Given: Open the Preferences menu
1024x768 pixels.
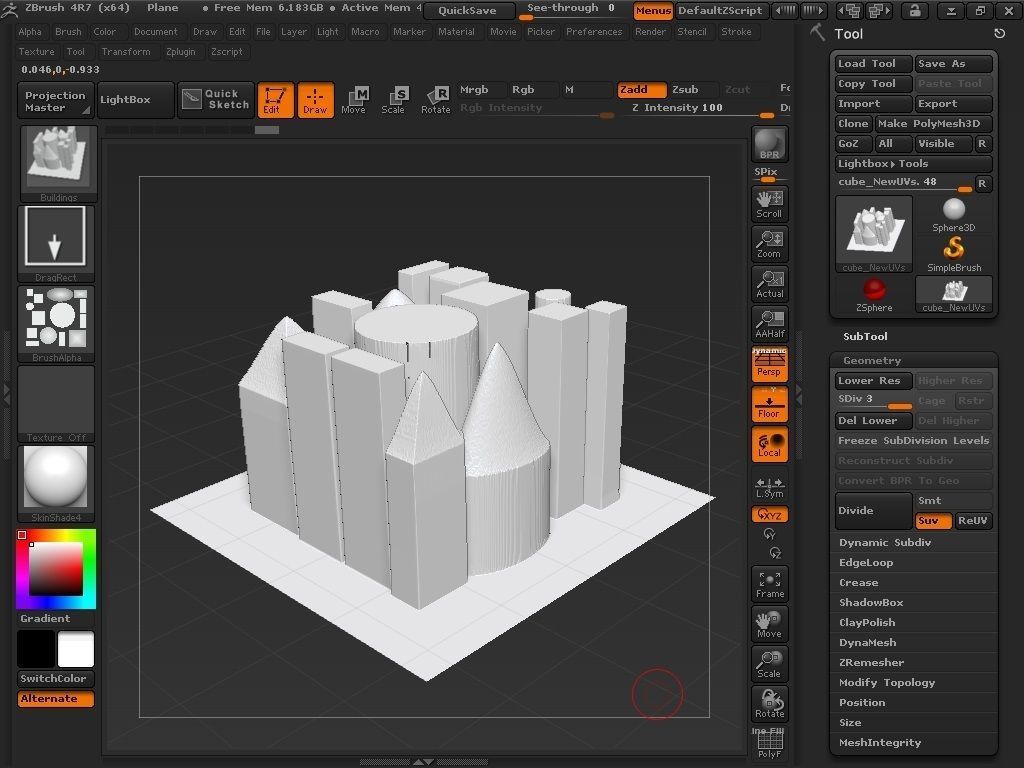Looking at the screenshot, I should click(x=594, y=31).
